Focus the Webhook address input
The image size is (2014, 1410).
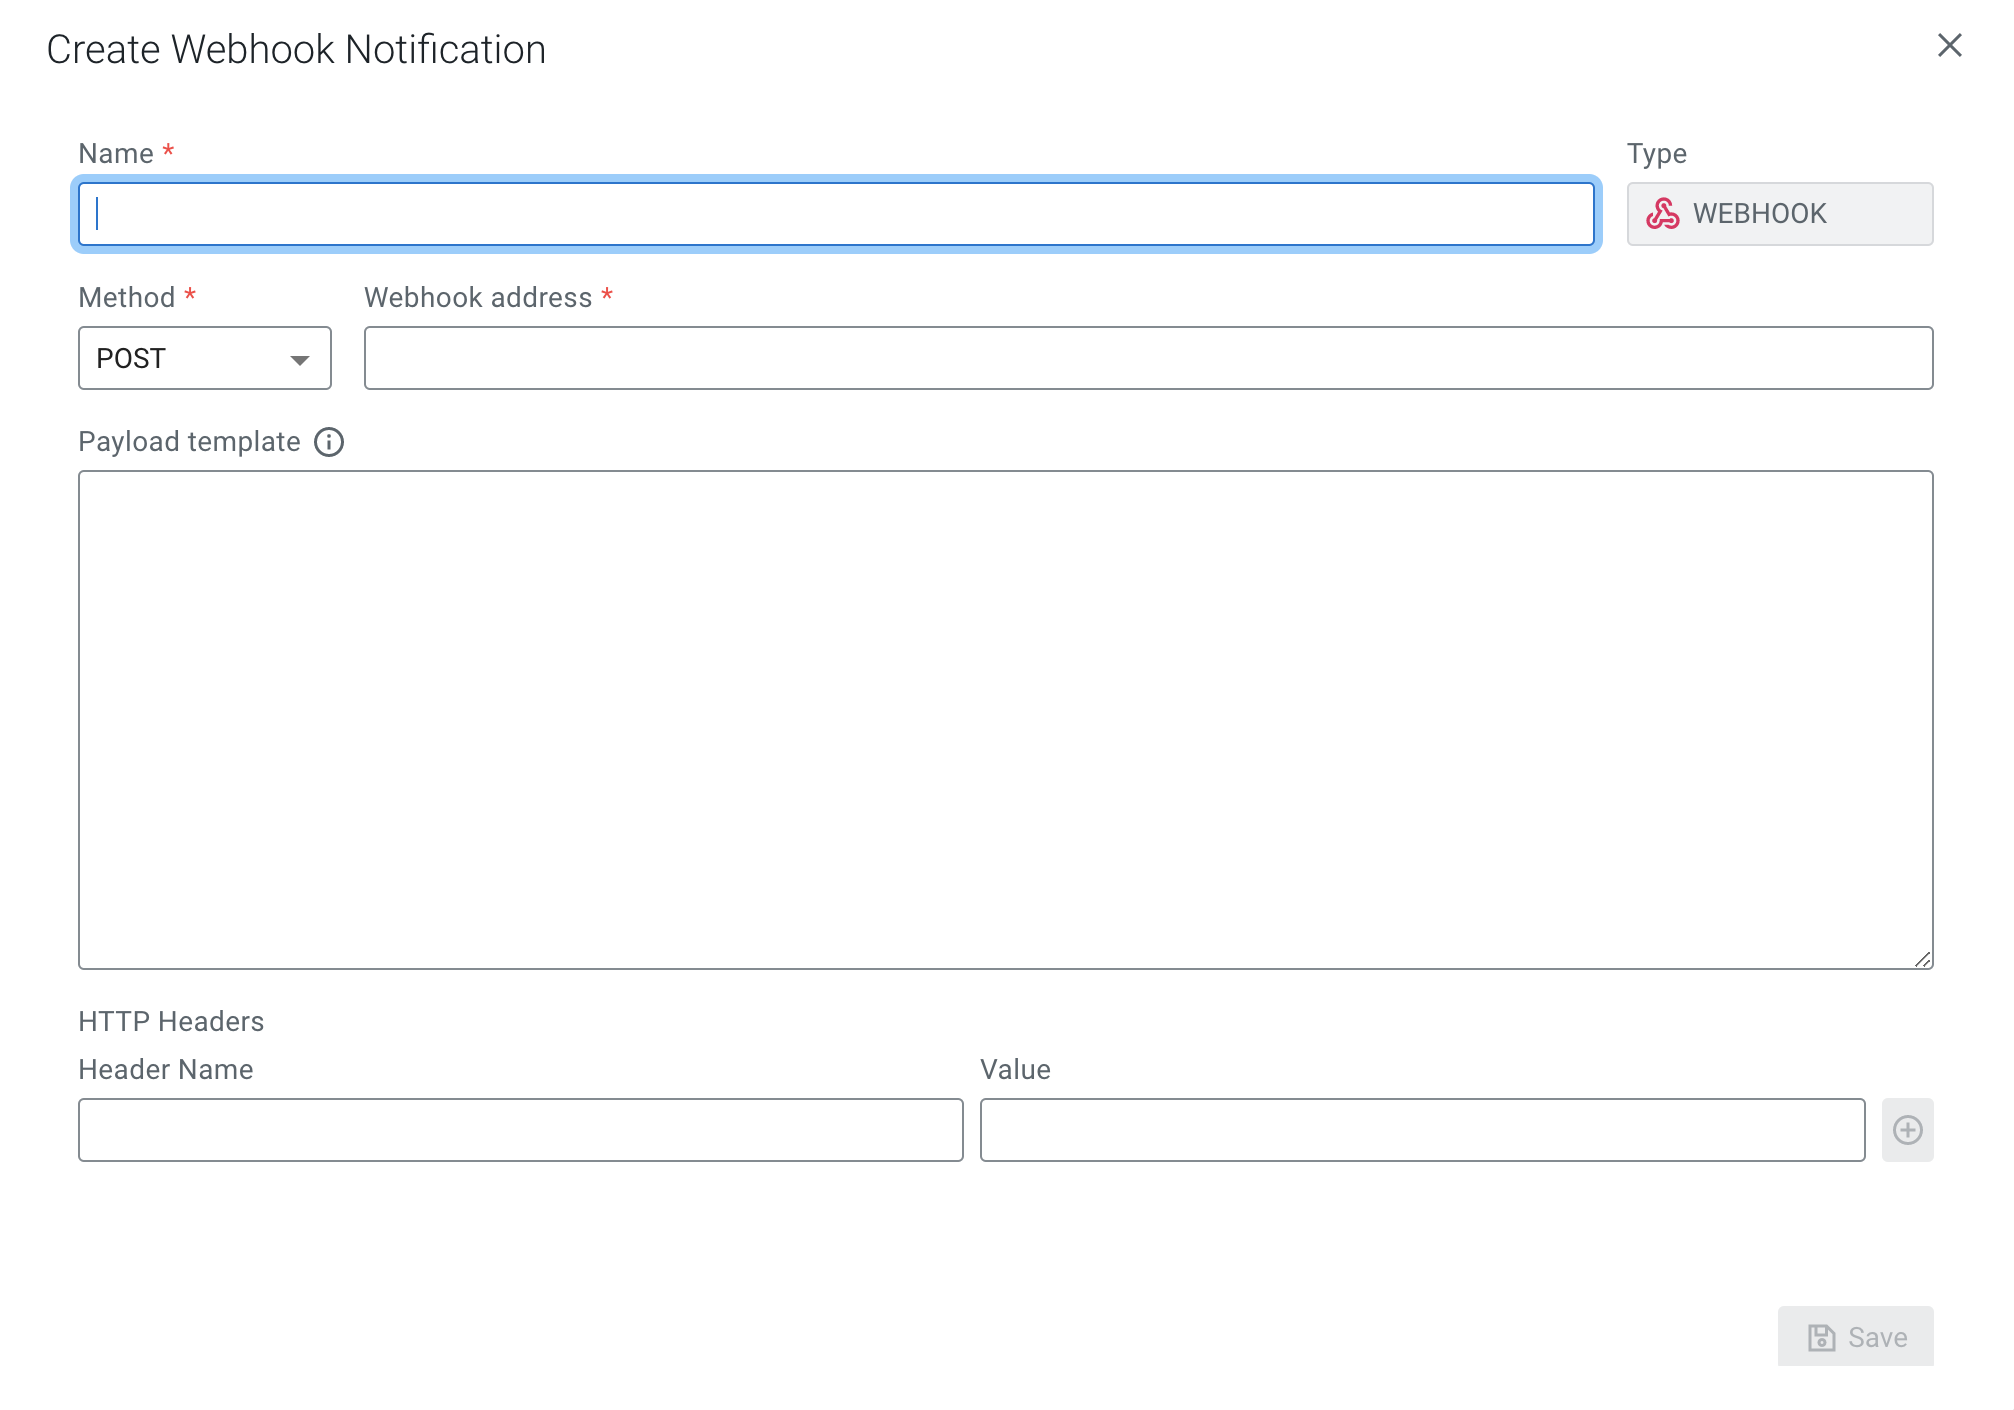coord(1148,358)
